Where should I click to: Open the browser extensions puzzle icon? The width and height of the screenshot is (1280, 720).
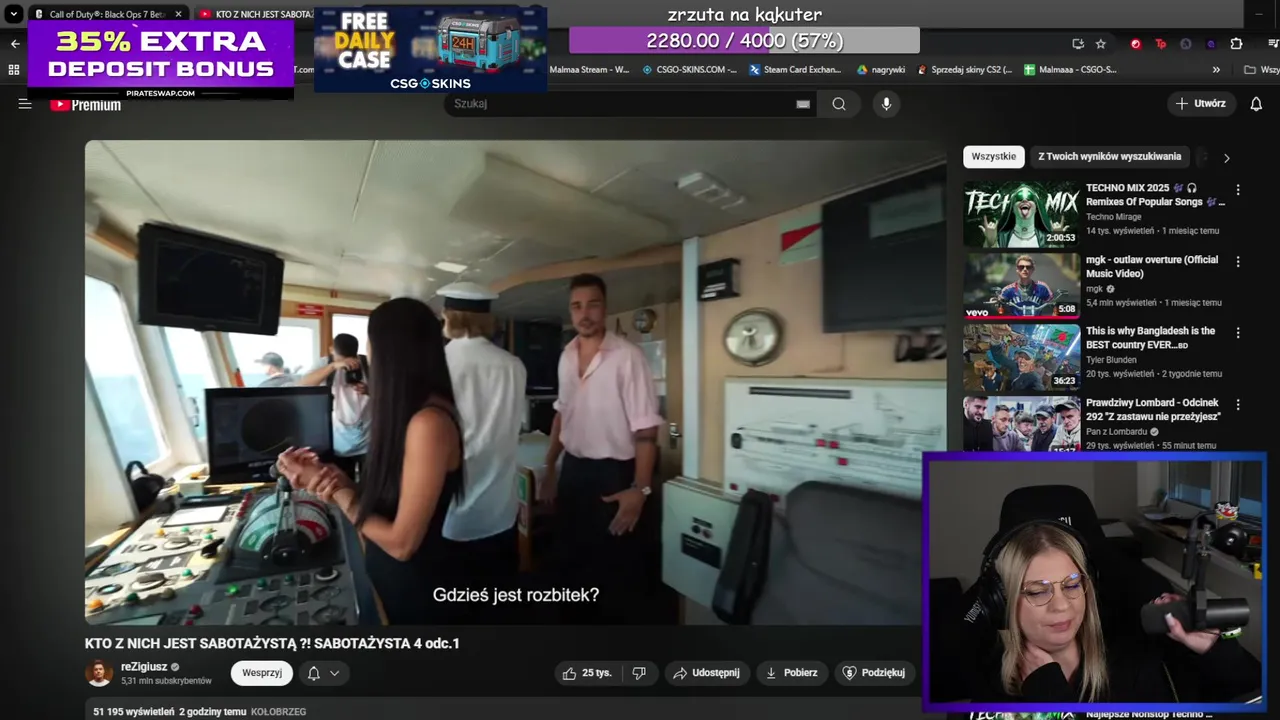(x=1237, y=44)
